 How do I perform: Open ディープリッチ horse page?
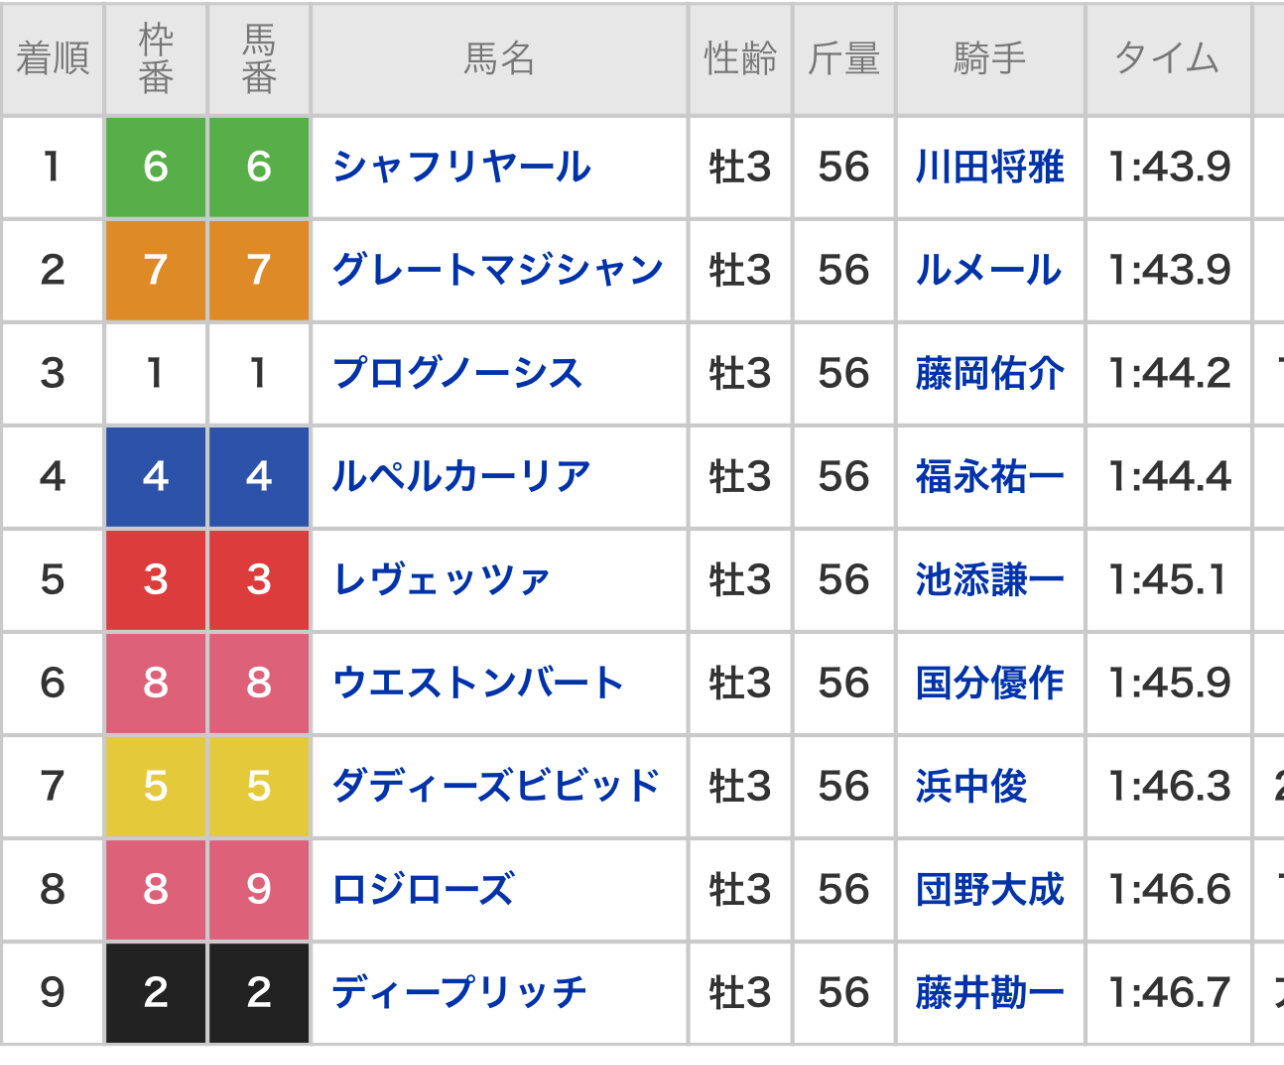point(459,992)
